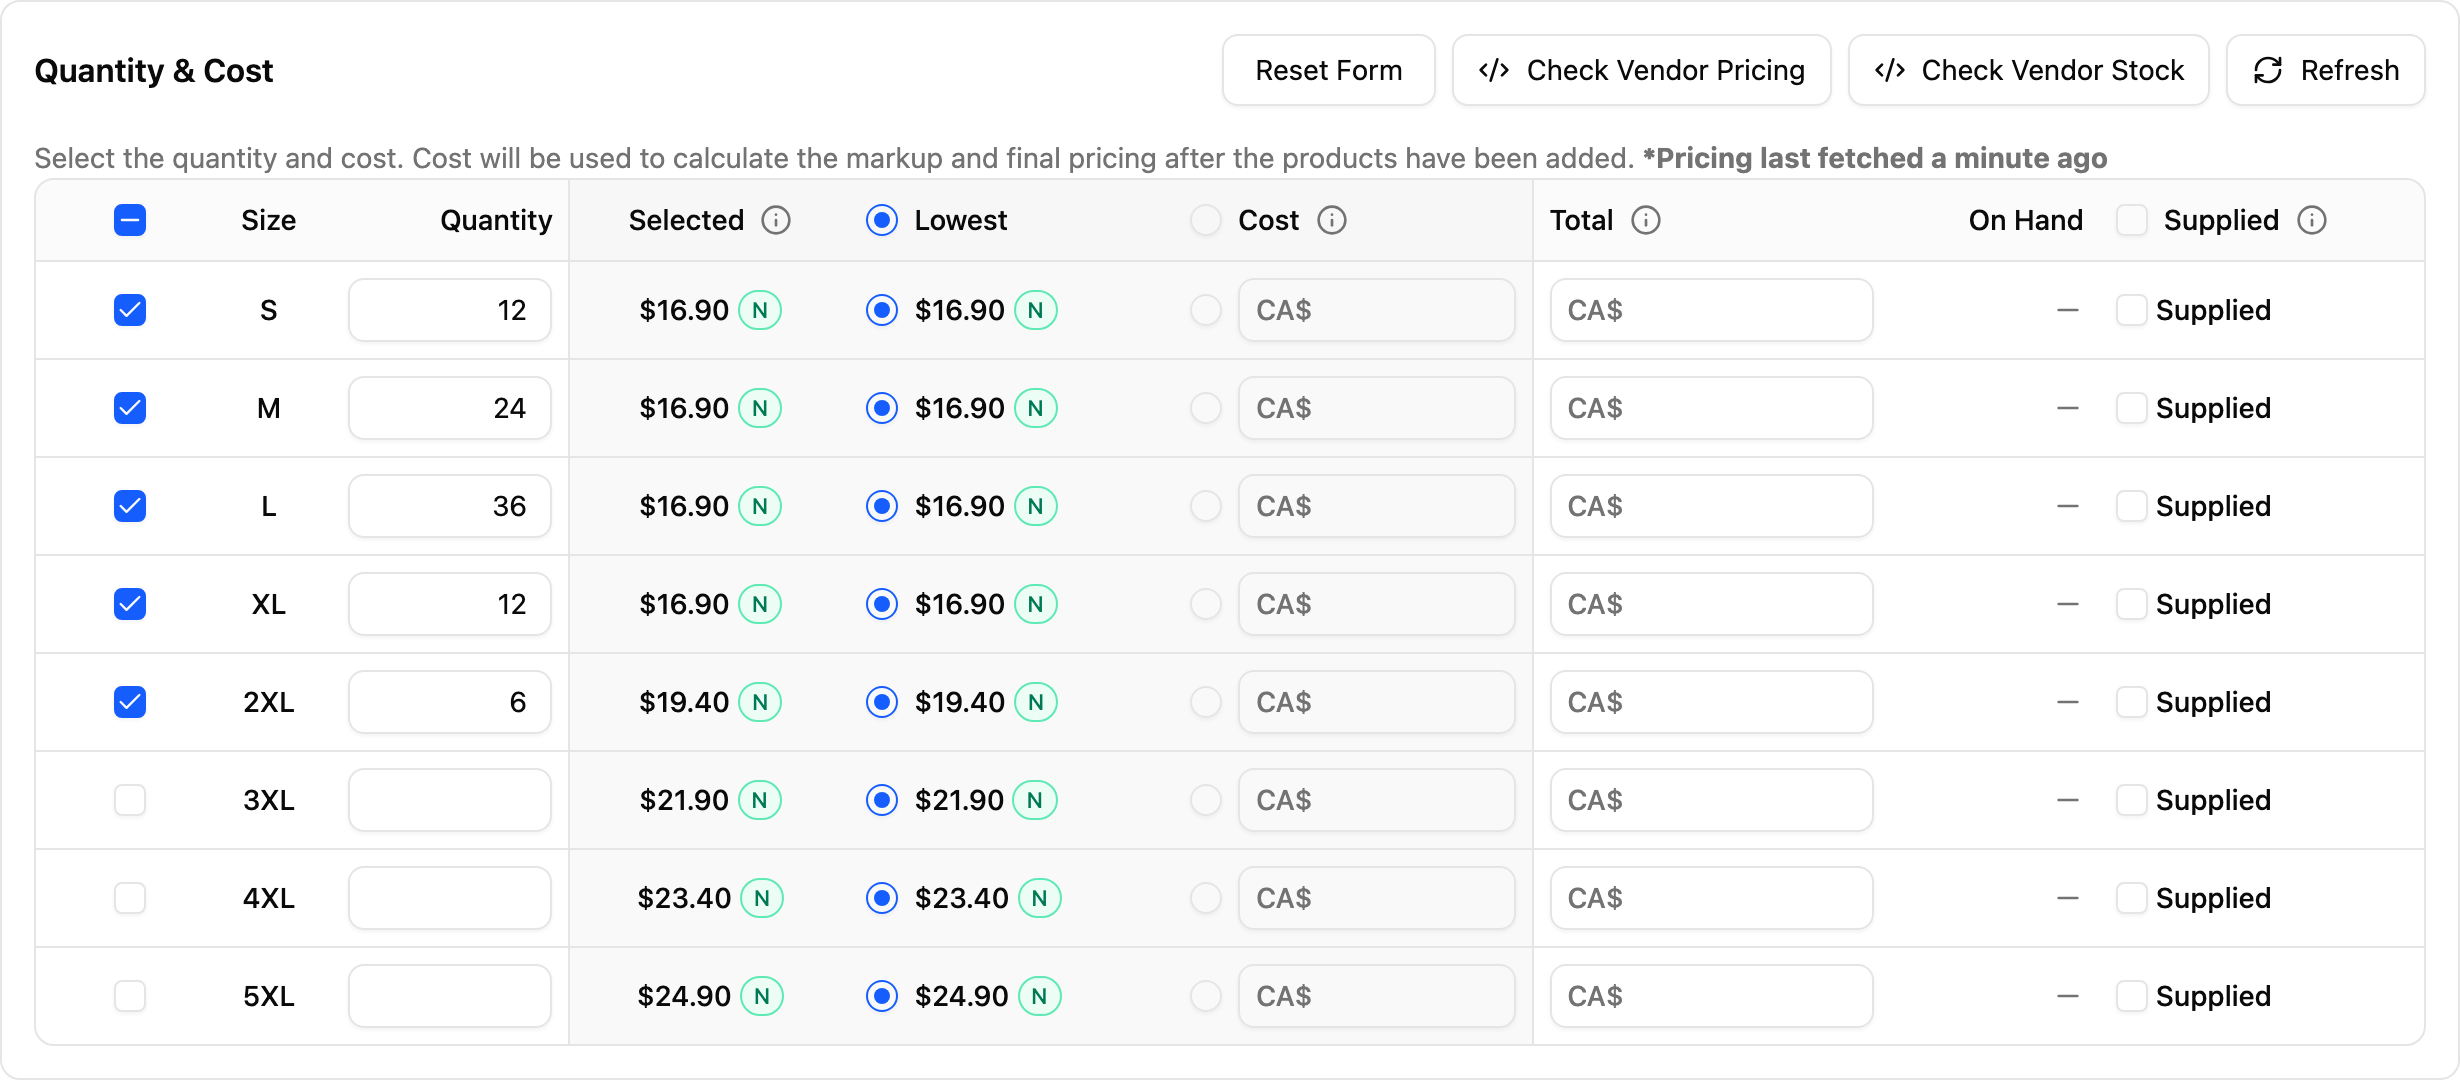
Task: Click the info icon next to Cost header
Action: (x=1332, y=220)
